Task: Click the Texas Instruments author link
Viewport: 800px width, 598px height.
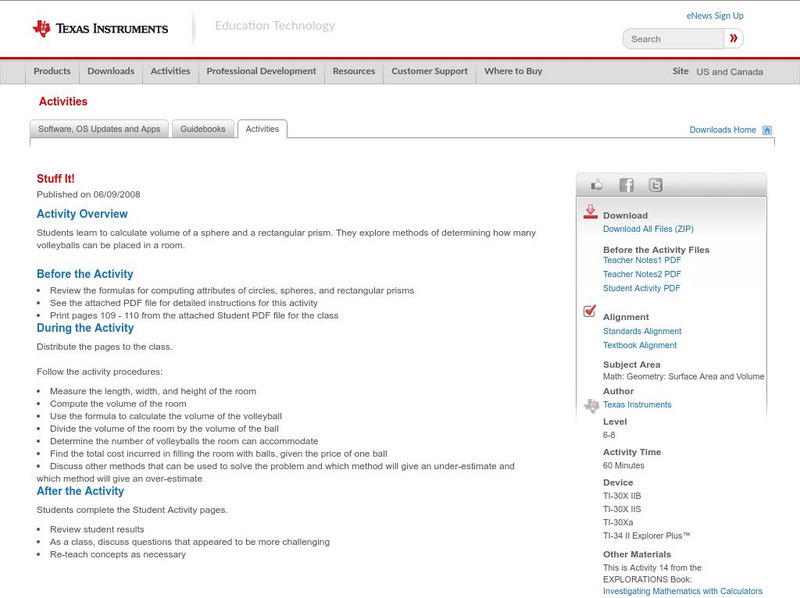Action: [x=637, y=405]
